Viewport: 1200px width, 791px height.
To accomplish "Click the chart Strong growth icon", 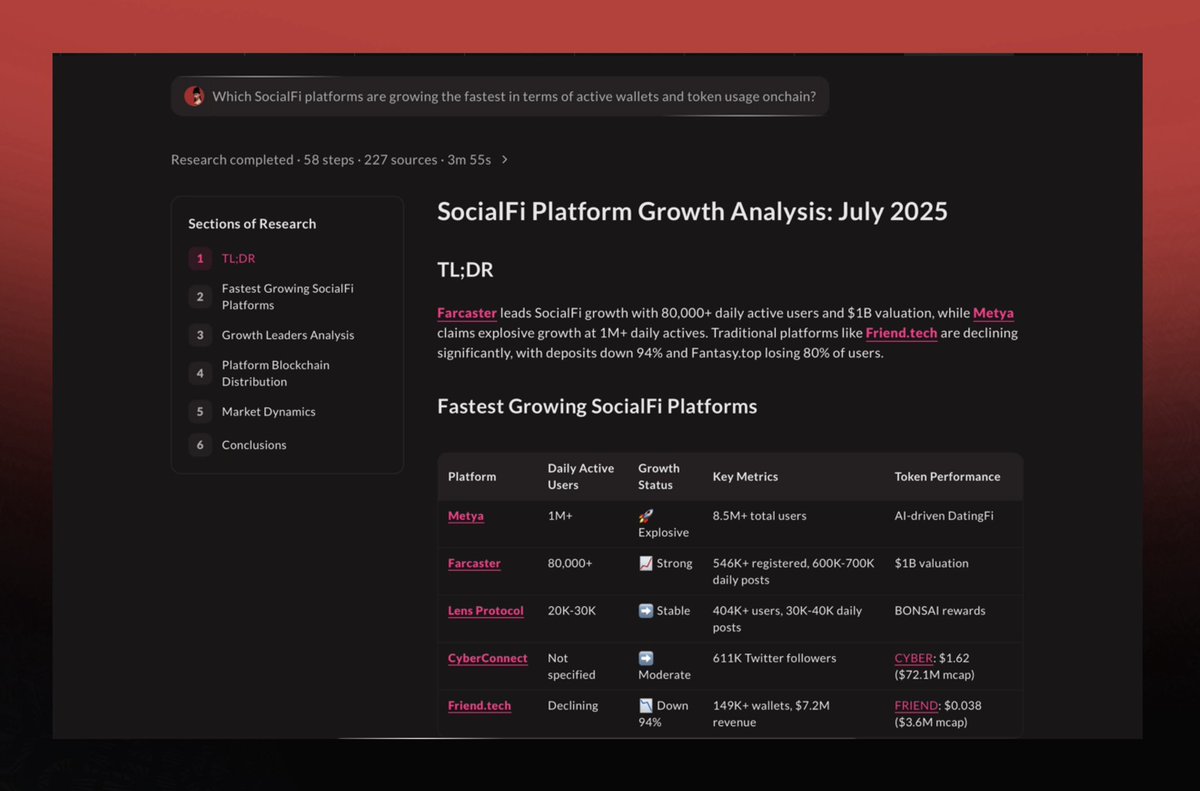I will [x=646, y=563].
